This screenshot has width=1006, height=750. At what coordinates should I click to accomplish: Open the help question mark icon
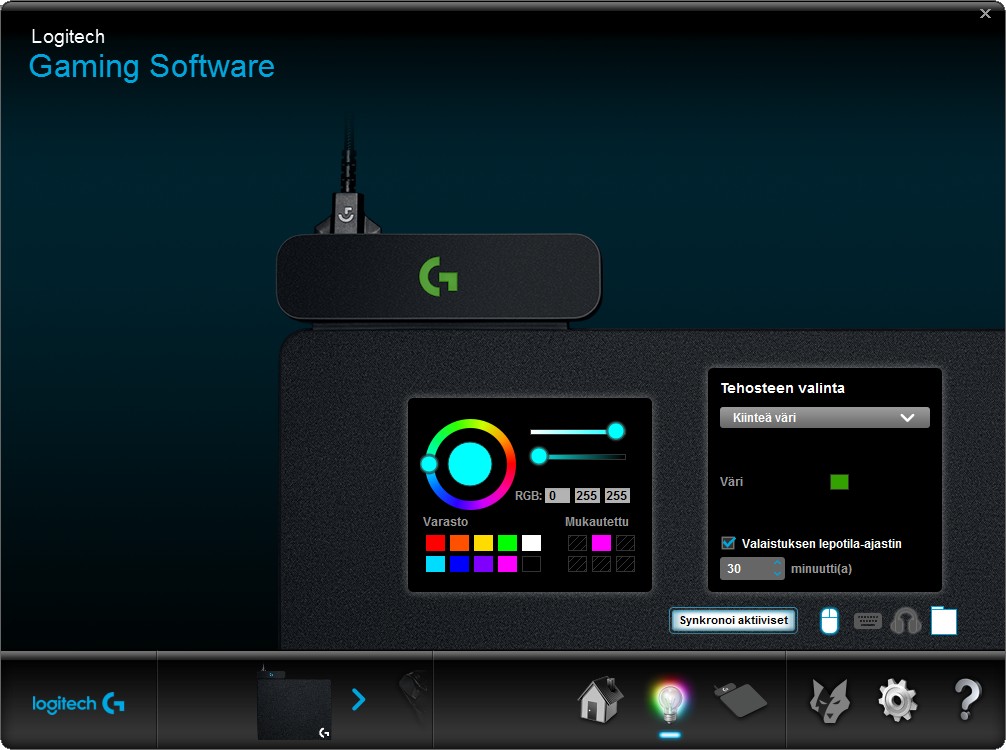click(x=966, y=700)
